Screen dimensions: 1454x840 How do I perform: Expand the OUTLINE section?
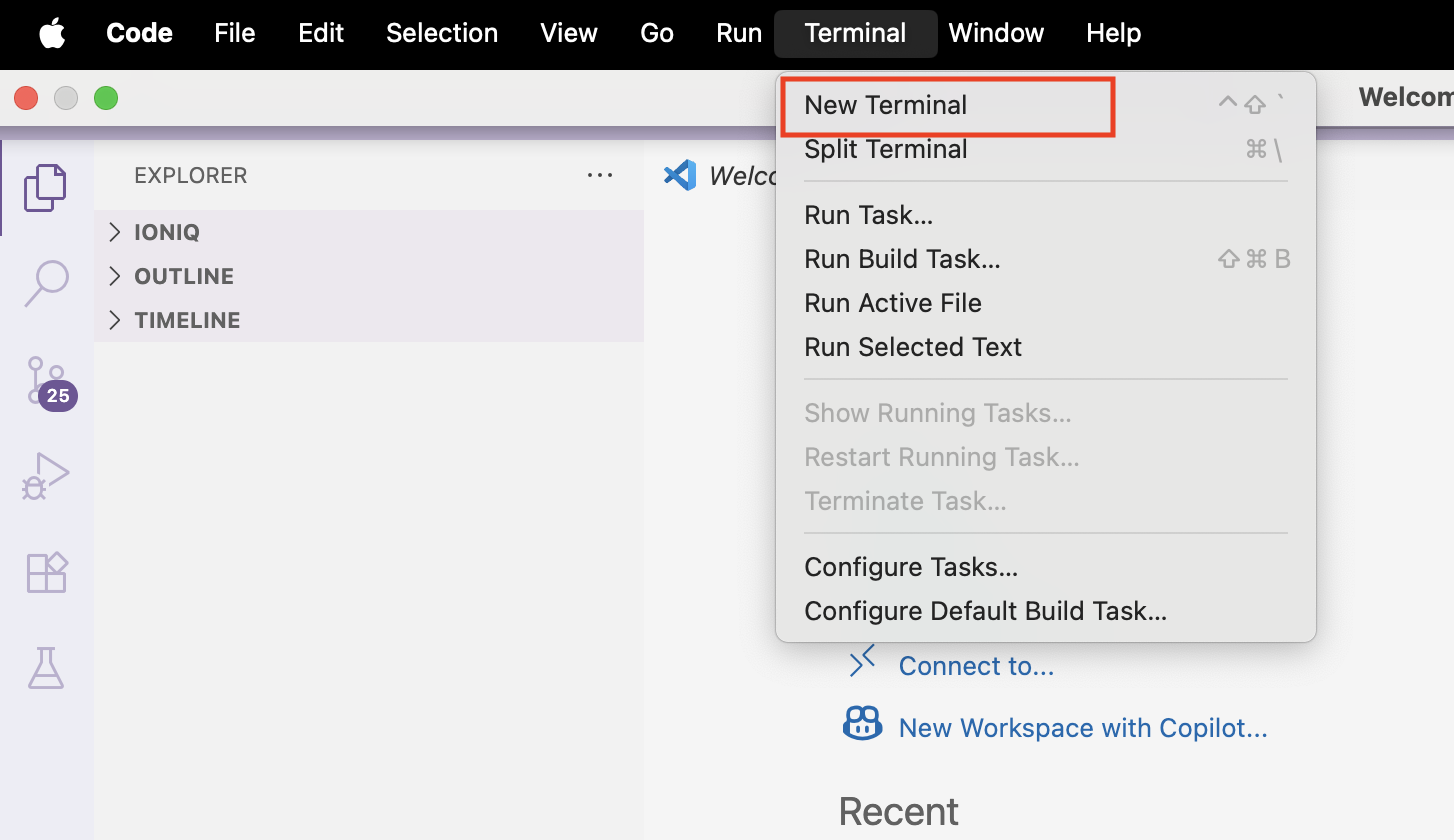[x=369, y=276]
